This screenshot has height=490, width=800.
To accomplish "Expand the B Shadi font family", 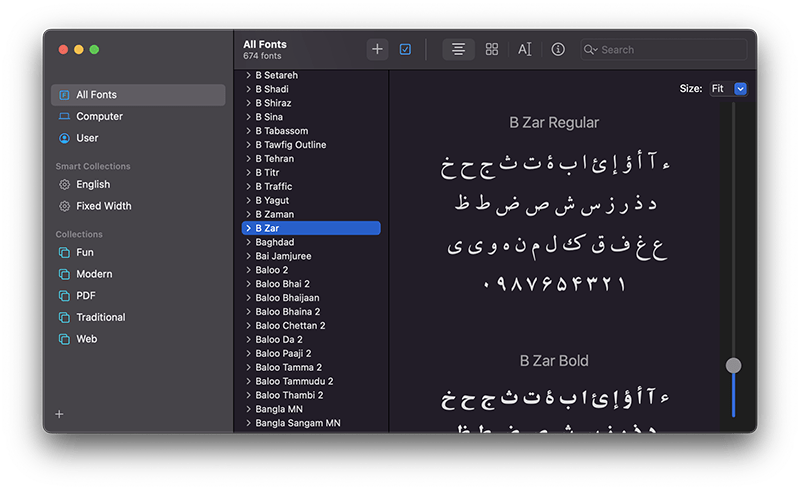I will click(x=248, y=89).
